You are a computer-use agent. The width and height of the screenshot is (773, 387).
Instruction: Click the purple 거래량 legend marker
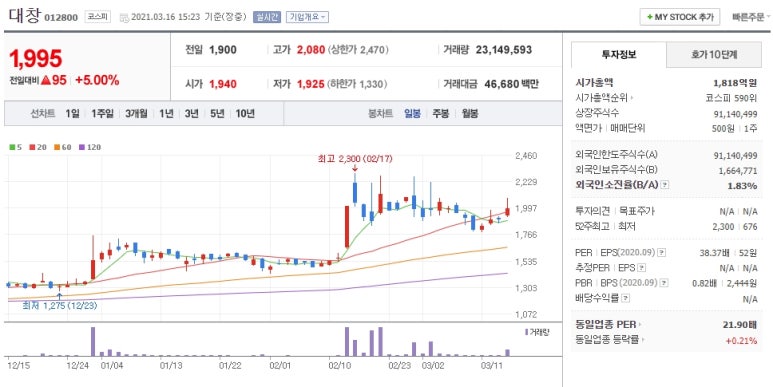tap(527, 332)
